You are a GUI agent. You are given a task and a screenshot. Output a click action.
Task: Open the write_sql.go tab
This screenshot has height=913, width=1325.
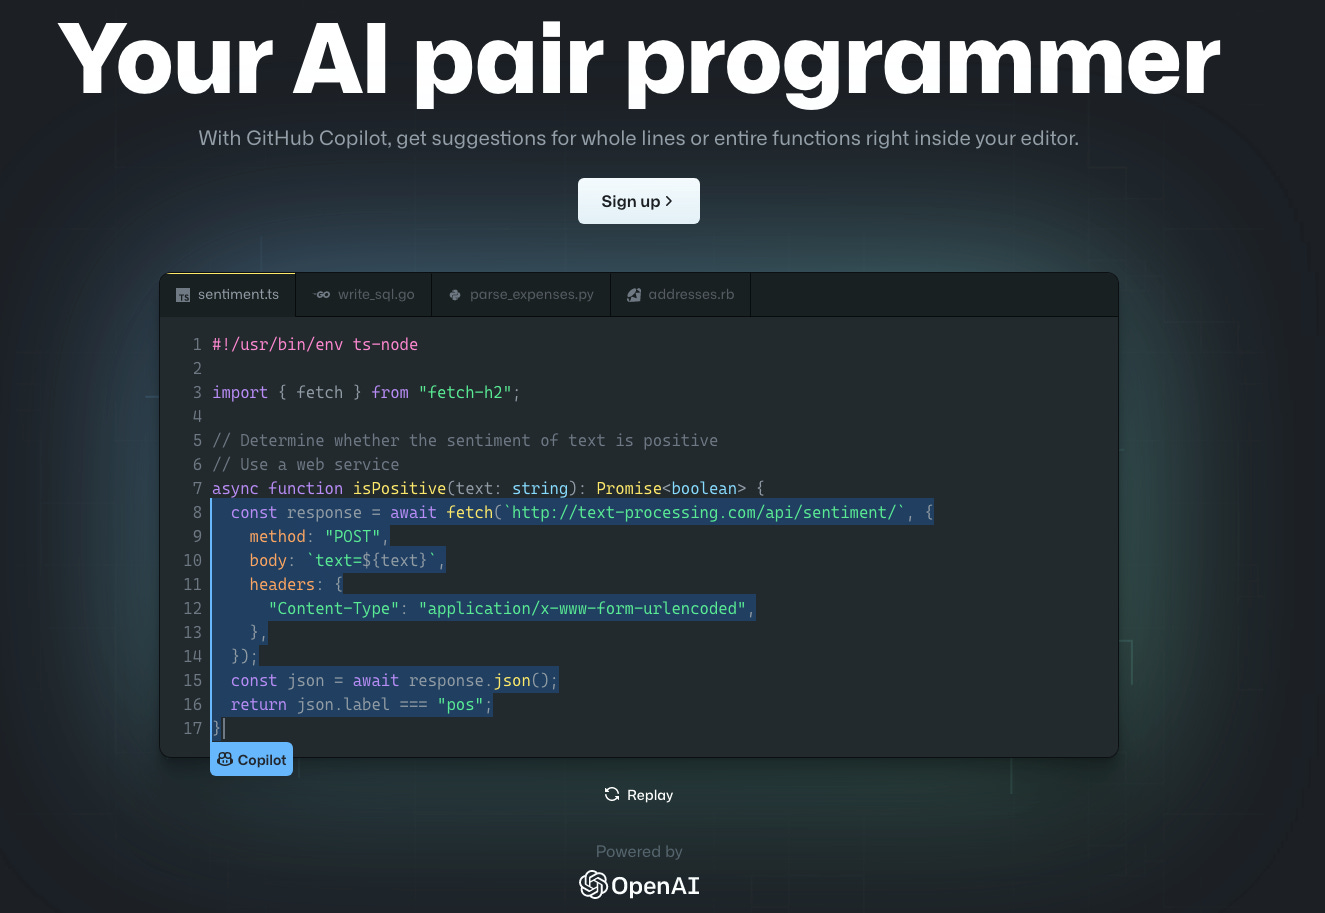pos(364,295)
